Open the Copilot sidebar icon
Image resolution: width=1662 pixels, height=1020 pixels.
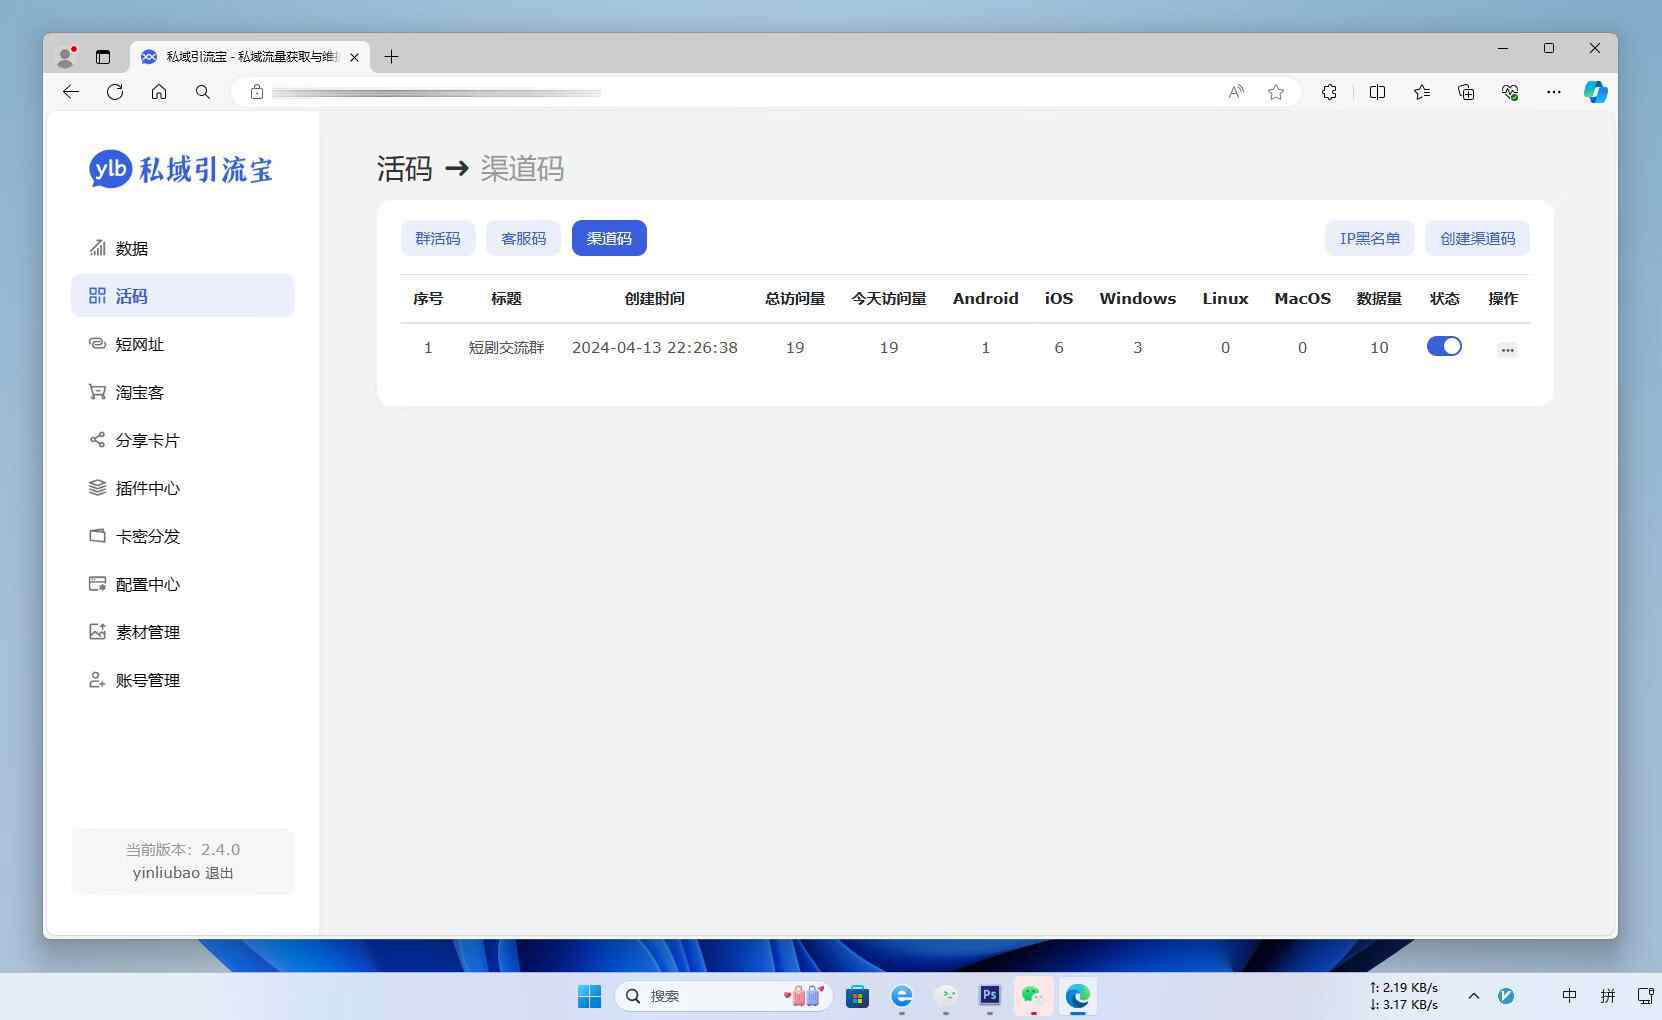[1595, 92]
